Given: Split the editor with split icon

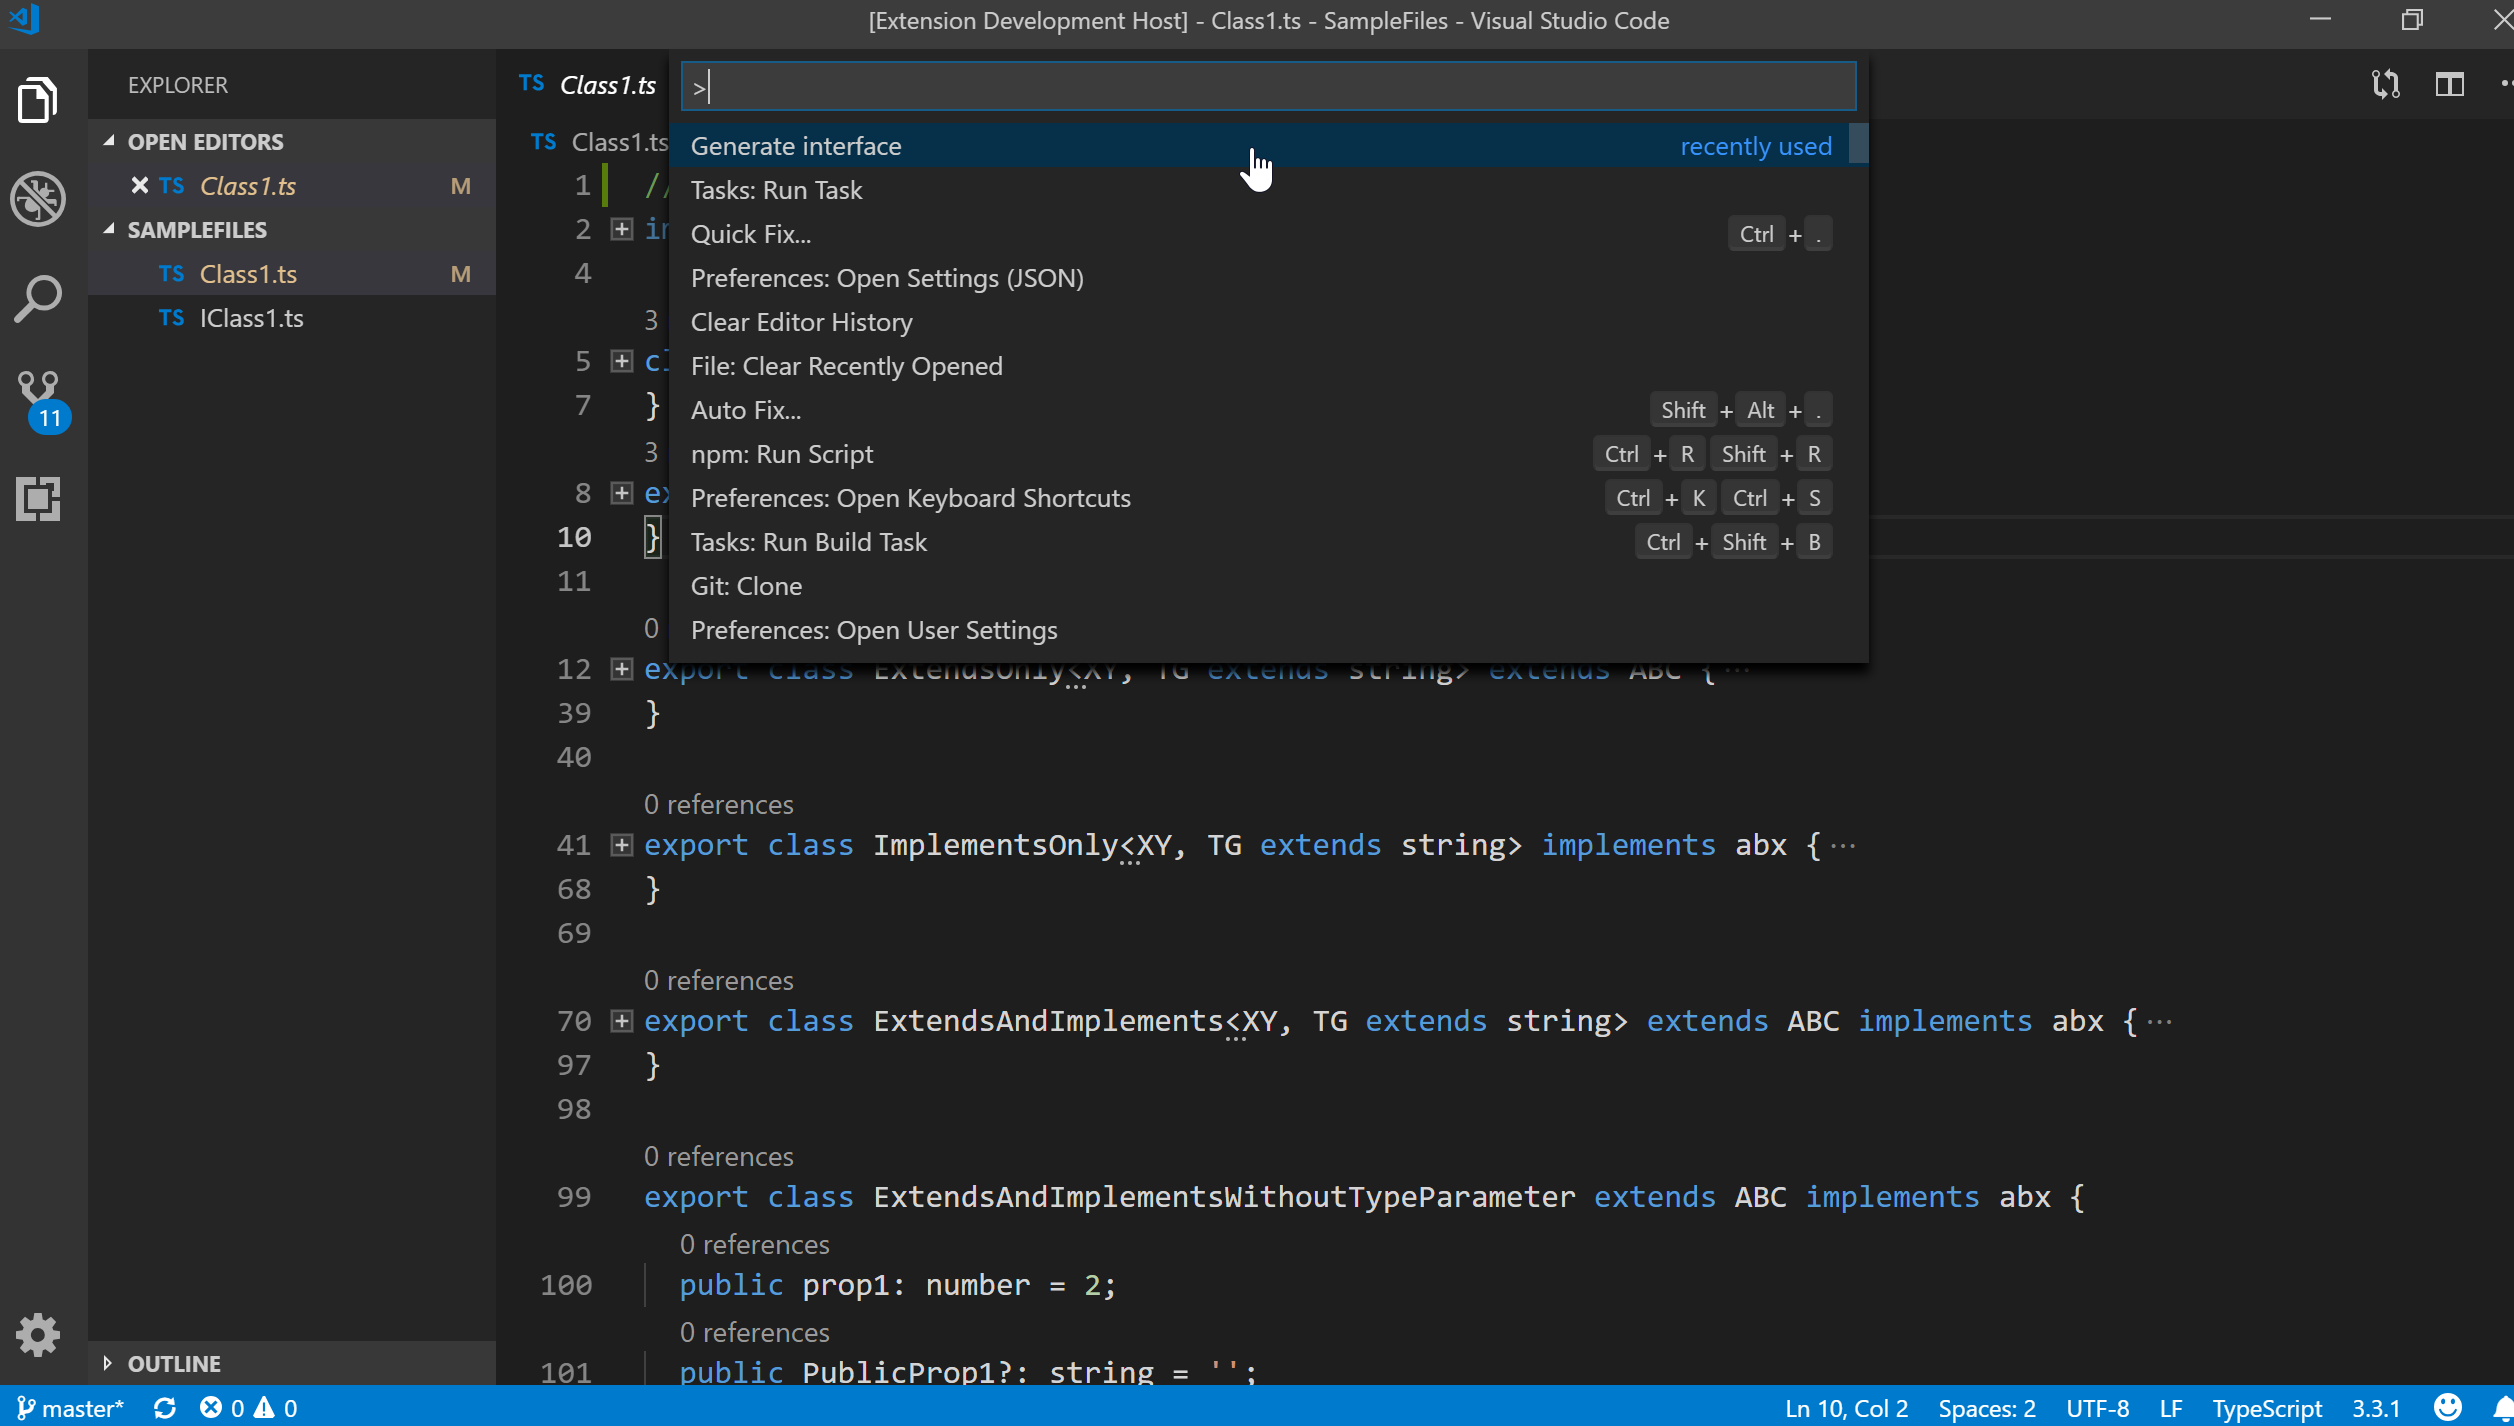Looking at the screenshot, I should pos(2449,85).
